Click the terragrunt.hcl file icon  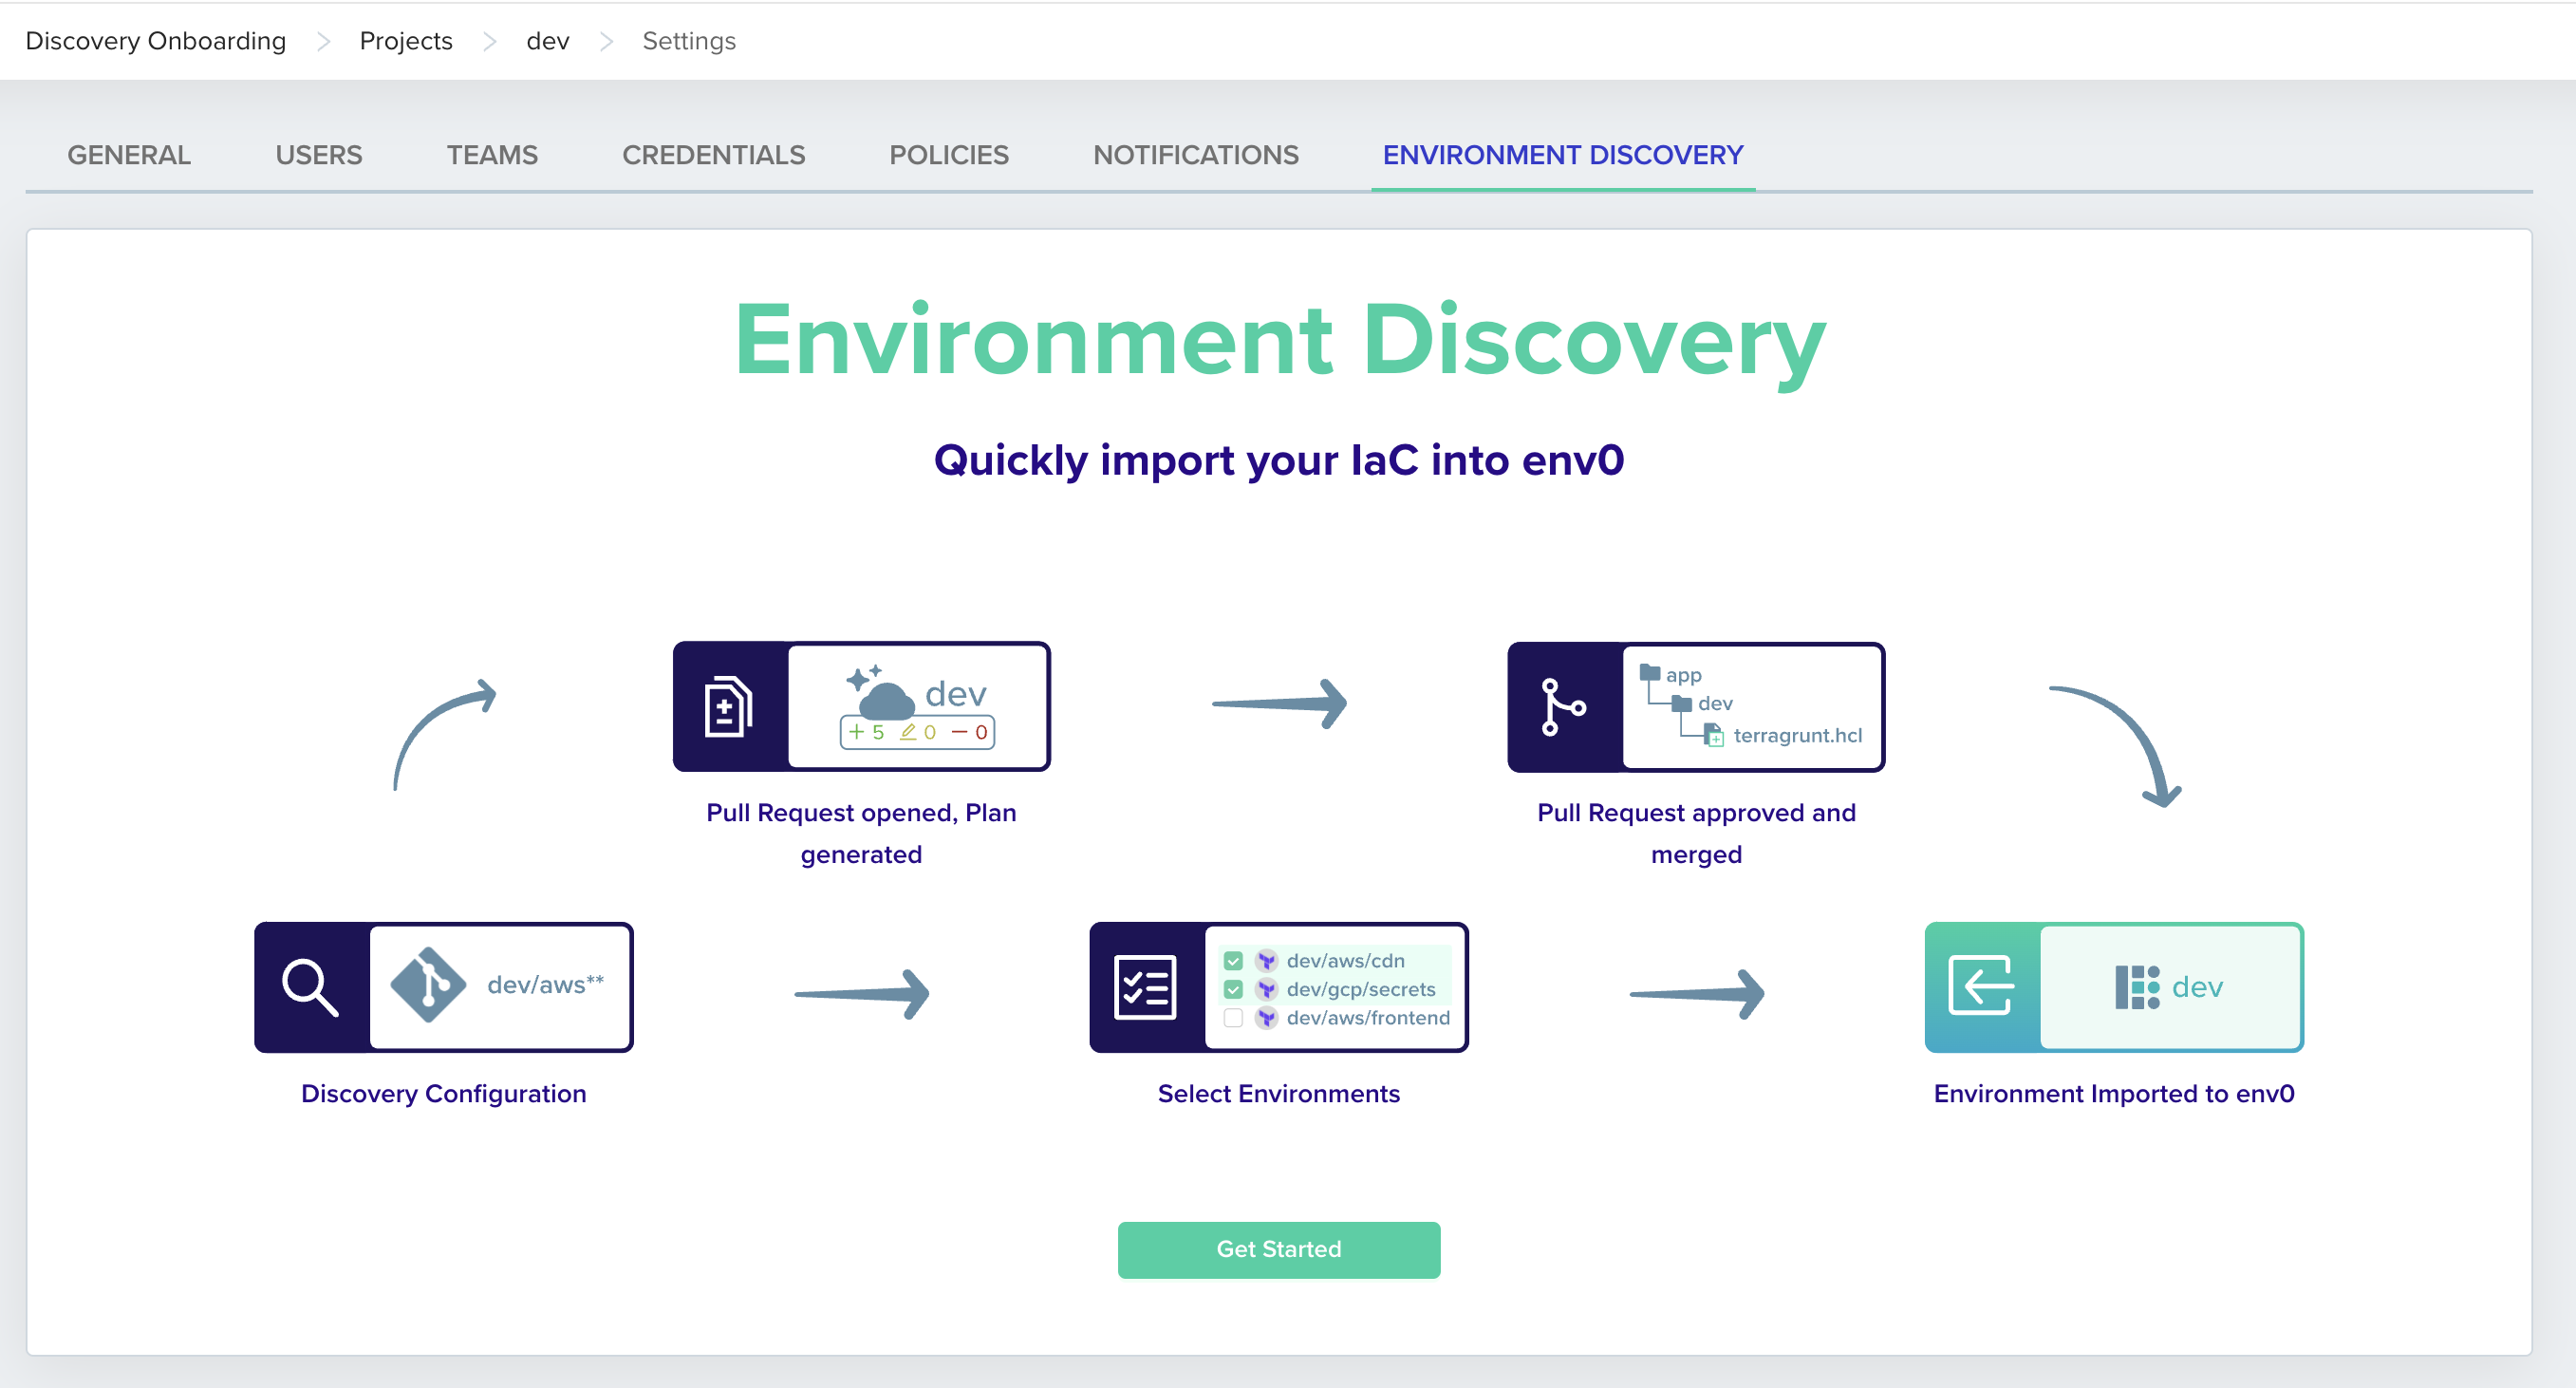(1714, 736)
